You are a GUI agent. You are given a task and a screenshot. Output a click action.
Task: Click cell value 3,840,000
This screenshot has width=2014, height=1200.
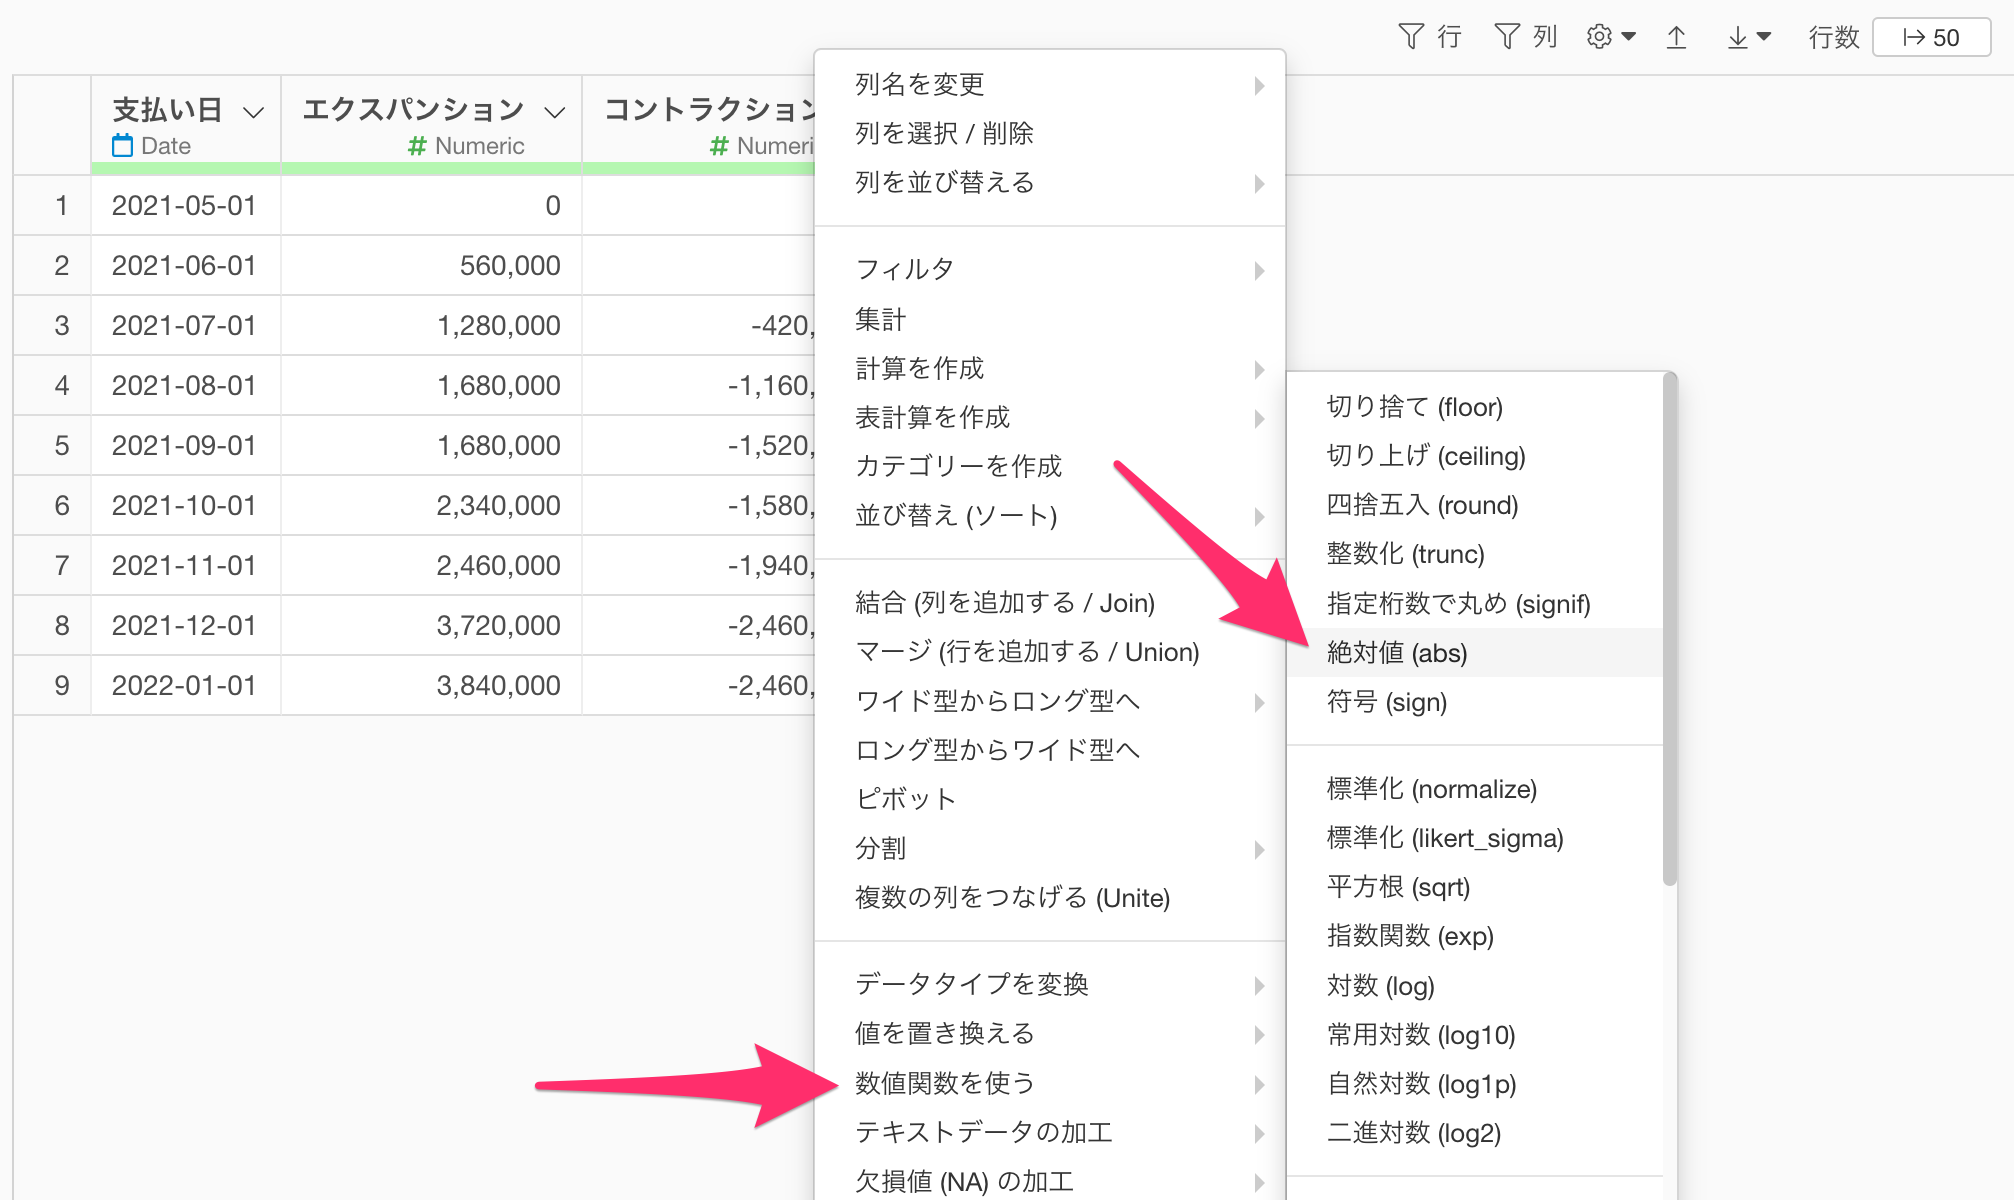pyautogui.click(x=432, y=685)
